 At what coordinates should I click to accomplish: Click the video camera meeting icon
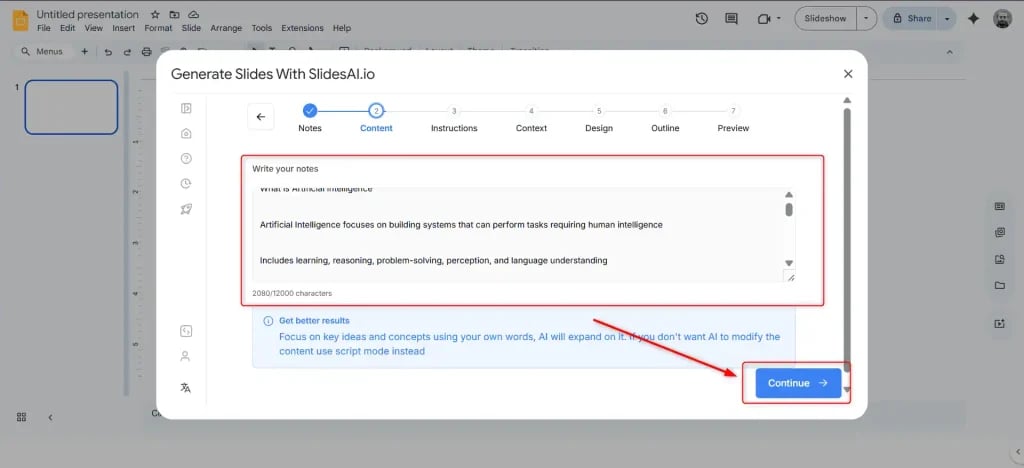pos(763,19)
